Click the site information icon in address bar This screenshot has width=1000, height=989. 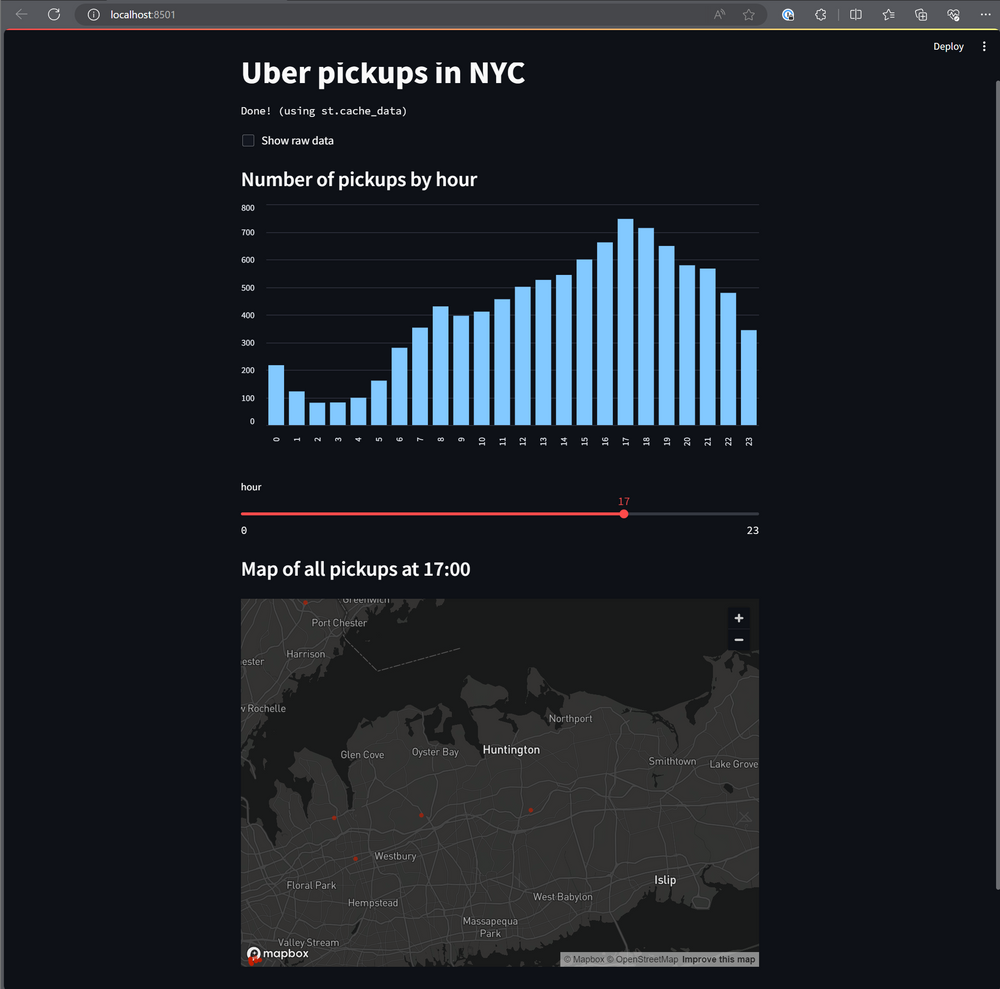click(93, 15)
